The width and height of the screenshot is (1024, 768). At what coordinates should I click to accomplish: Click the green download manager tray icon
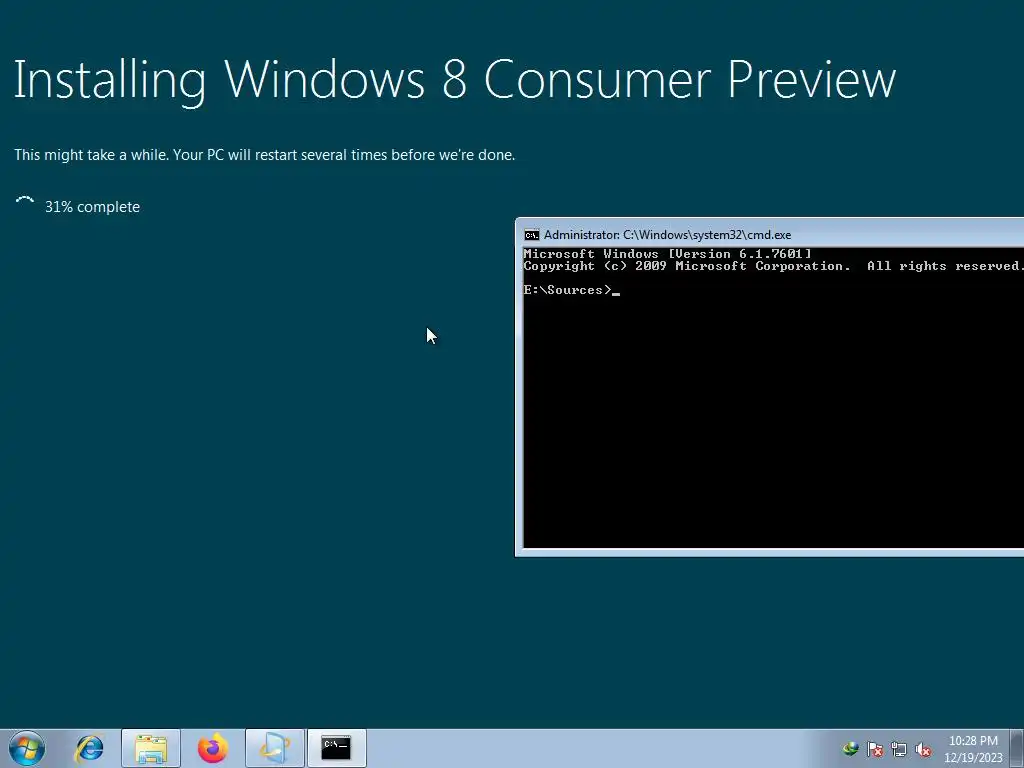pos(851,749)
